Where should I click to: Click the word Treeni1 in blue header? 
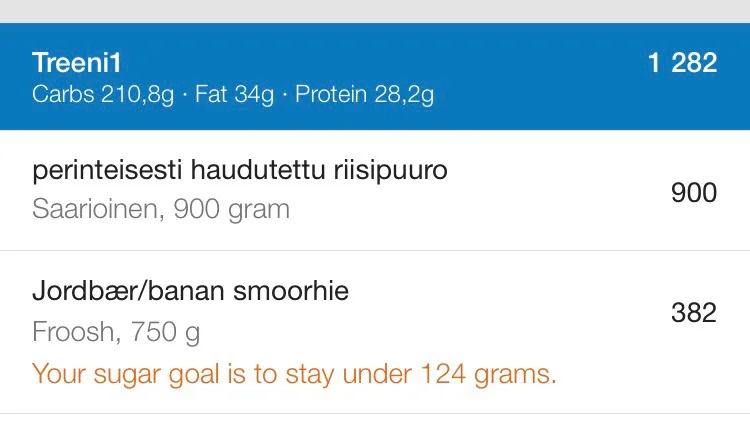[x=77, y=63]
